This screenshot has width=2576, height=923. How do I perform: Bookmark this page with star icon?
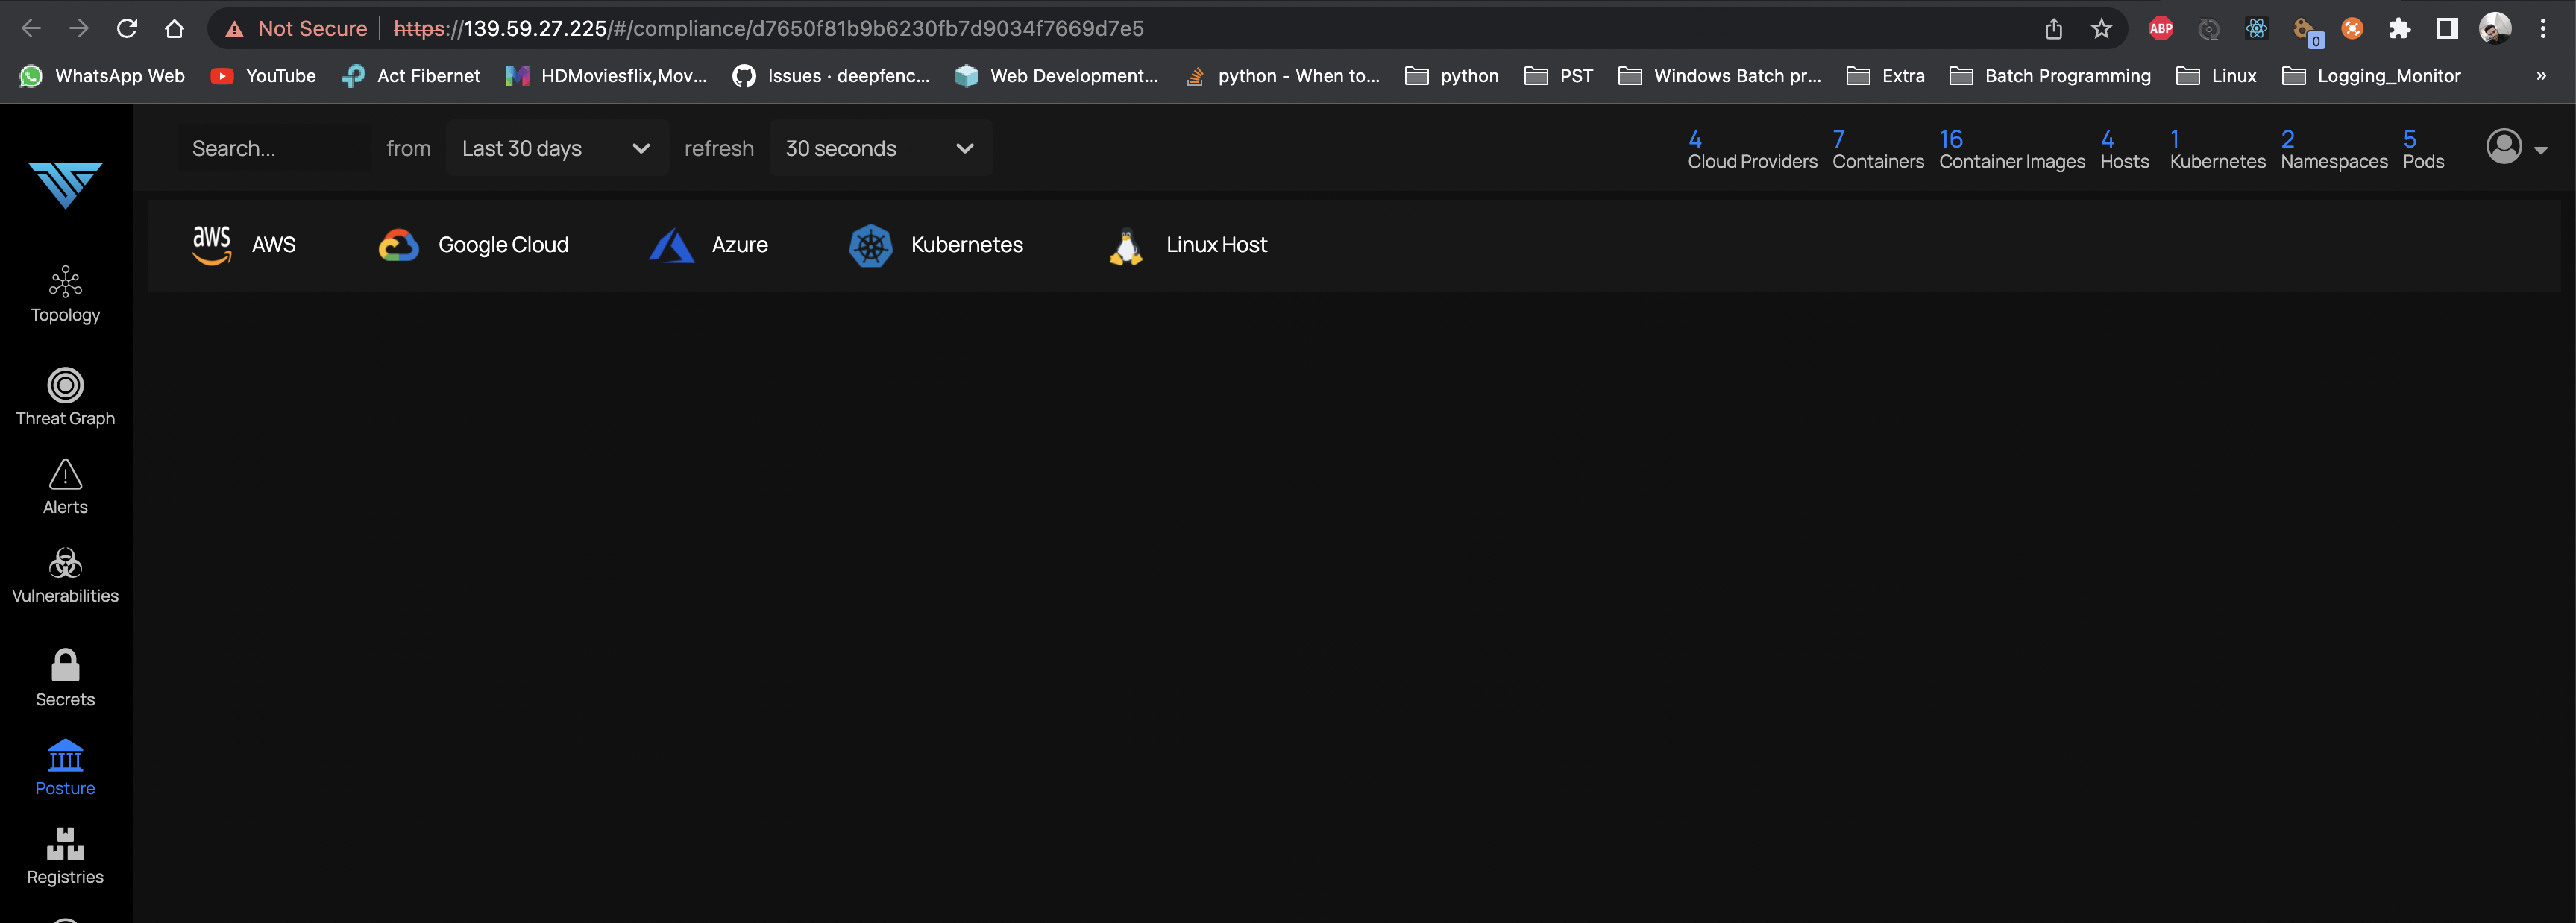[x=2101, y=28]
